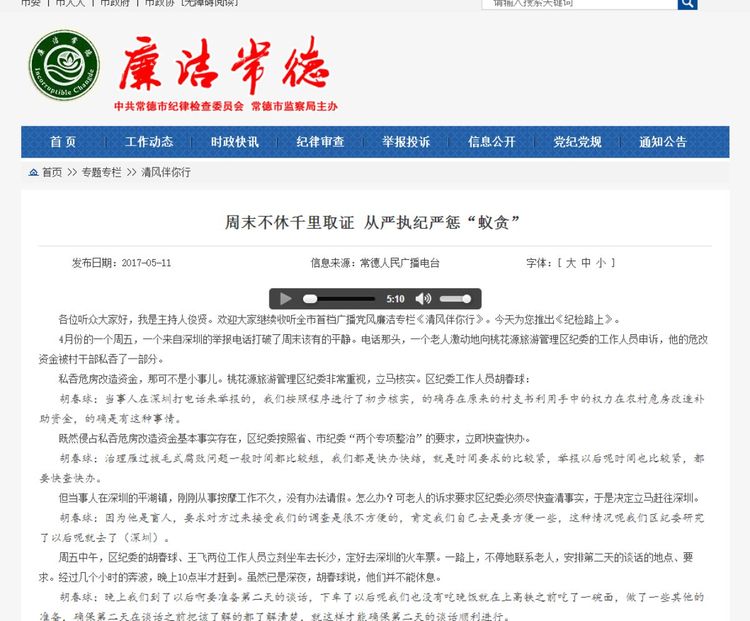Screen dimensions: 750x621
Task: Click the article title 周末不休千里取证
Action: pos(289,222)
